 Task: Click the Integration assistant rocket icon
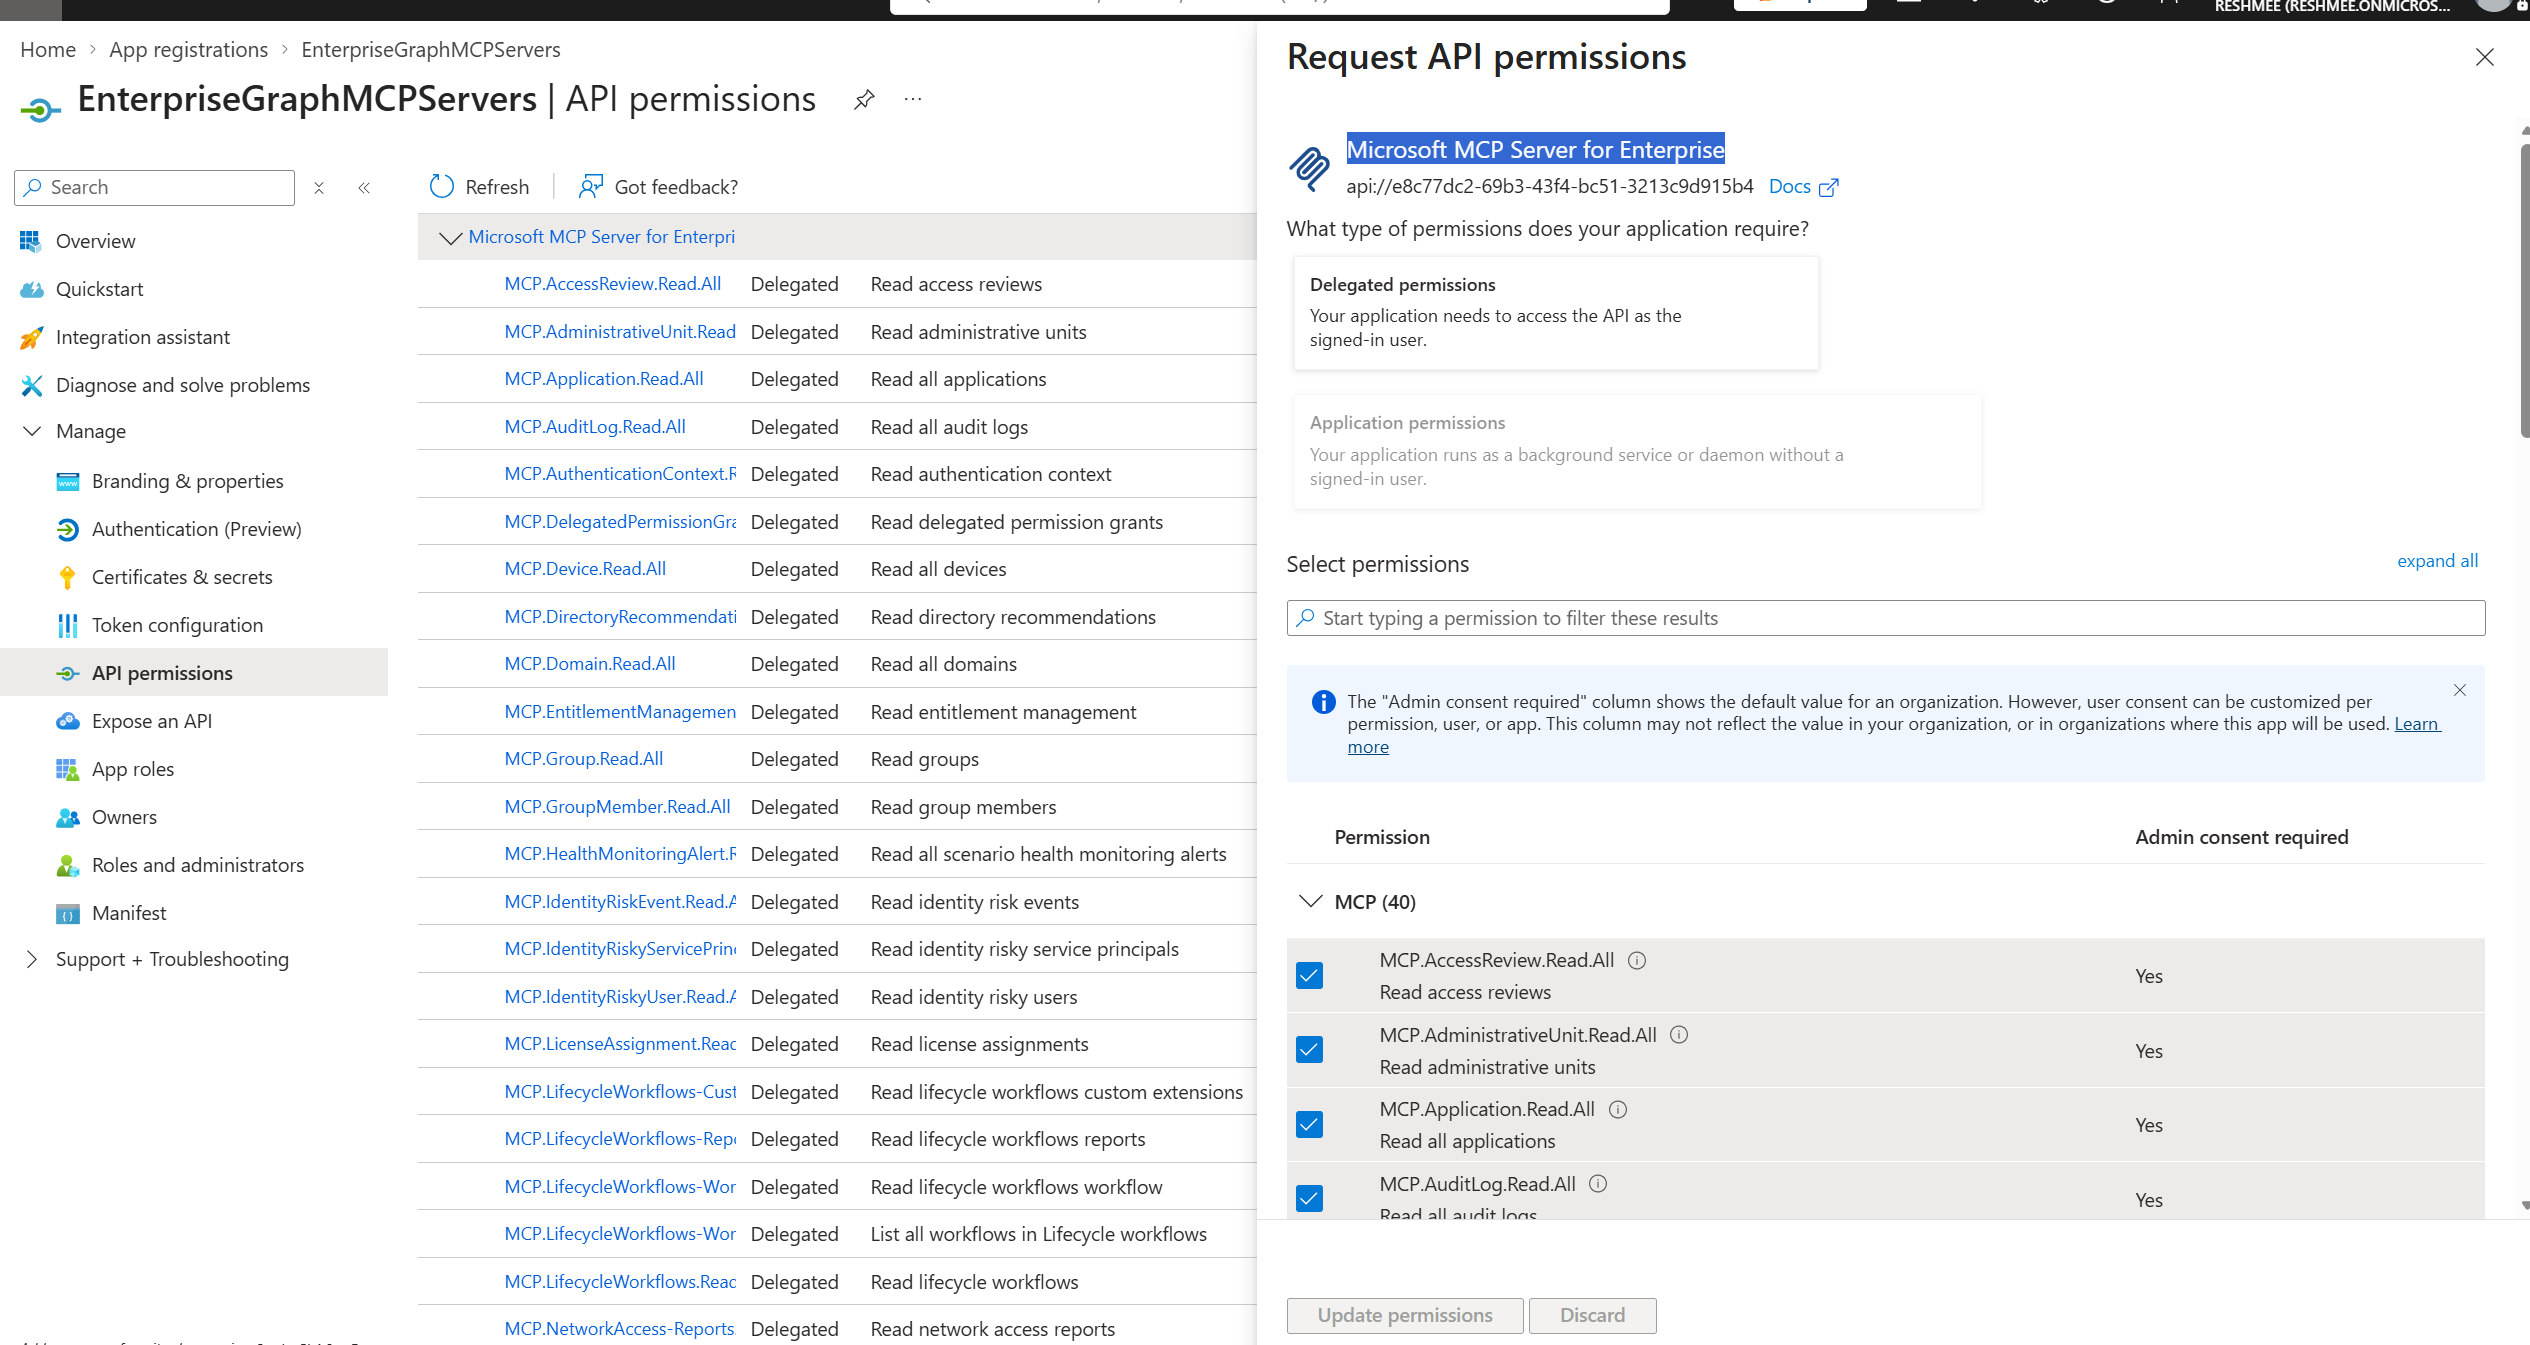click(31, 337)
